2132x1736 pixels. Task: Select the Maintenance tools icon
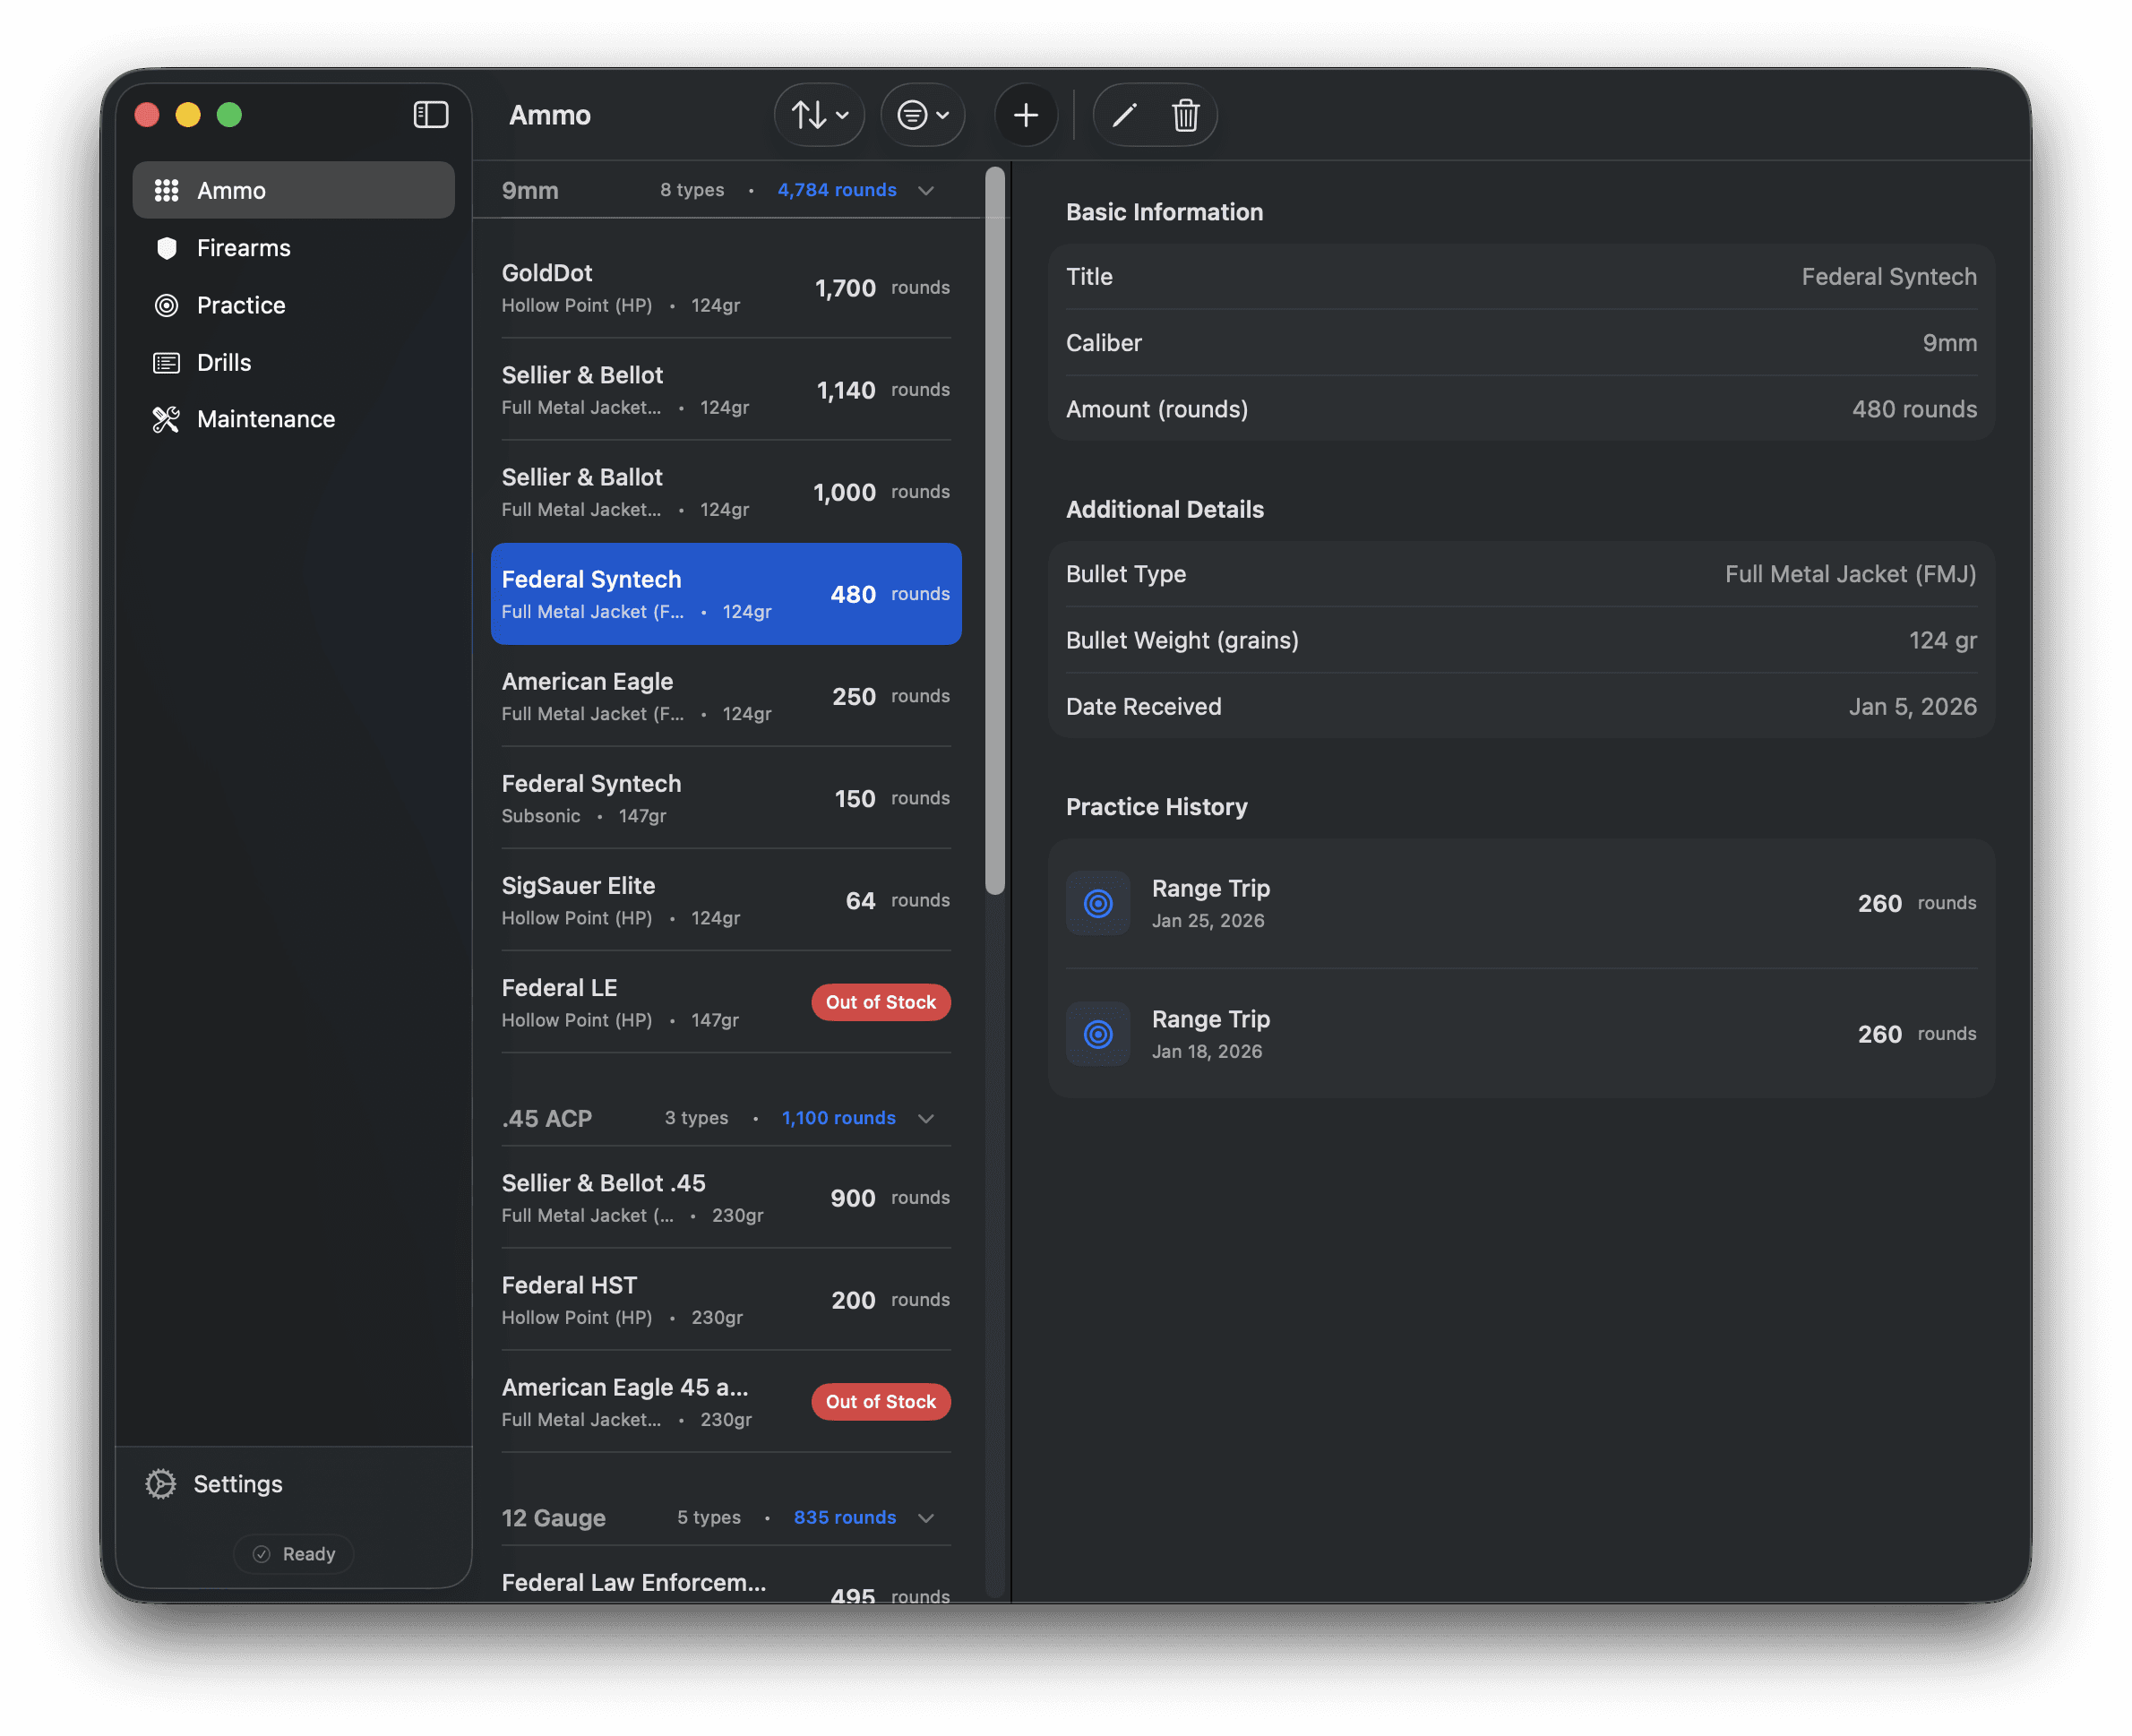[x=166, y=419]
